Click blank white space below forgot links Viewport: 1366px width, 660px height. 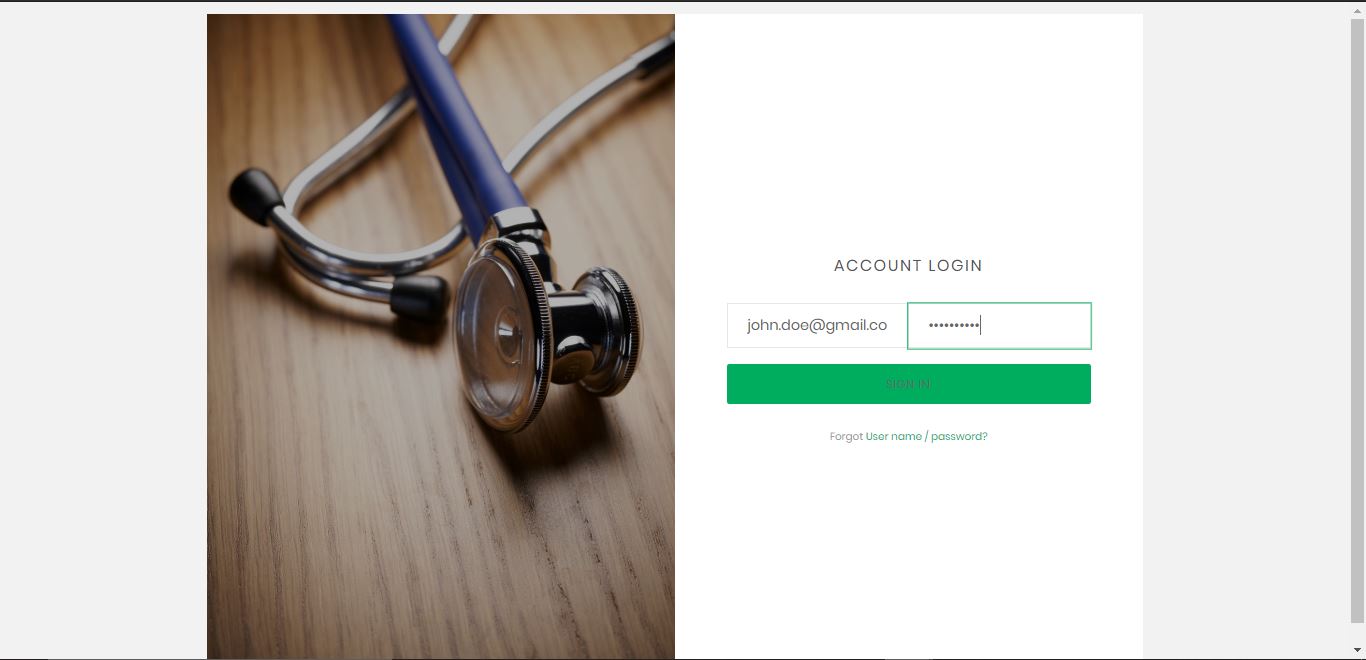pyautogui.click(x=908, y=550)
